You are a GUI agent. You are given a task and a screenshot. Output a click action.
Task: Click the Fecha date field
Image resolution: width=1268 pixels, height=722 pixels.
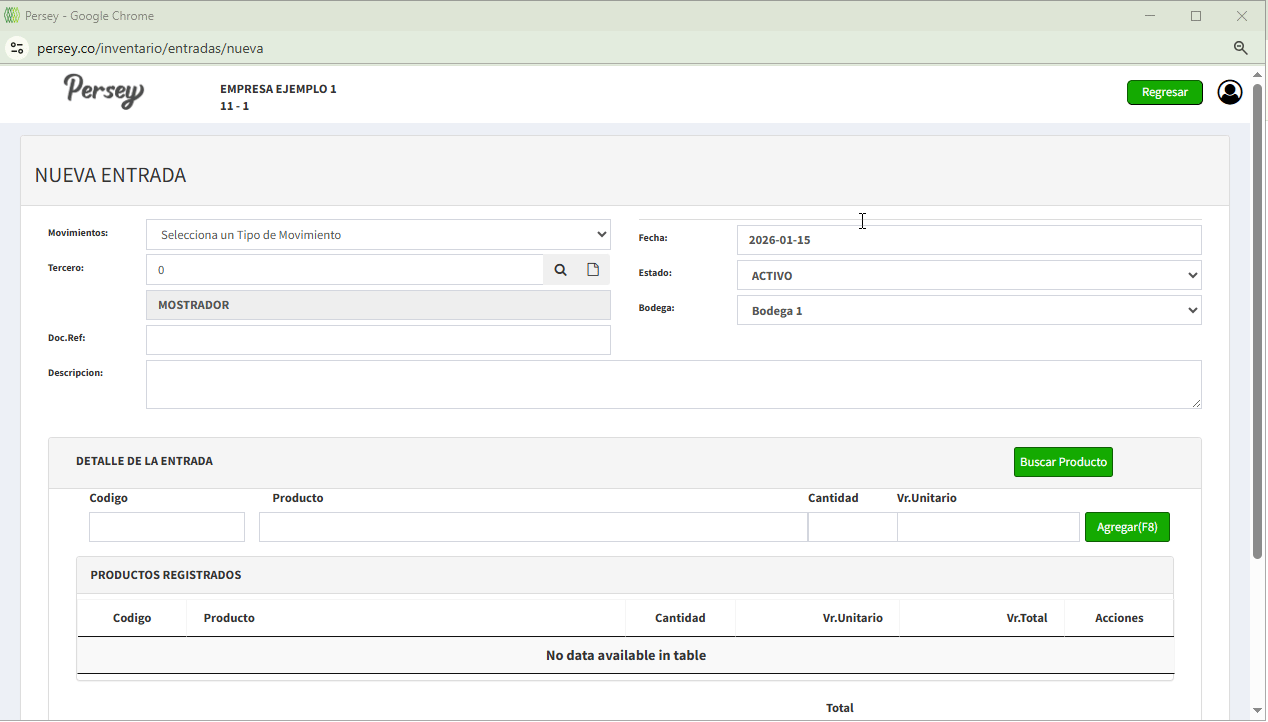[x=968, y=240]
